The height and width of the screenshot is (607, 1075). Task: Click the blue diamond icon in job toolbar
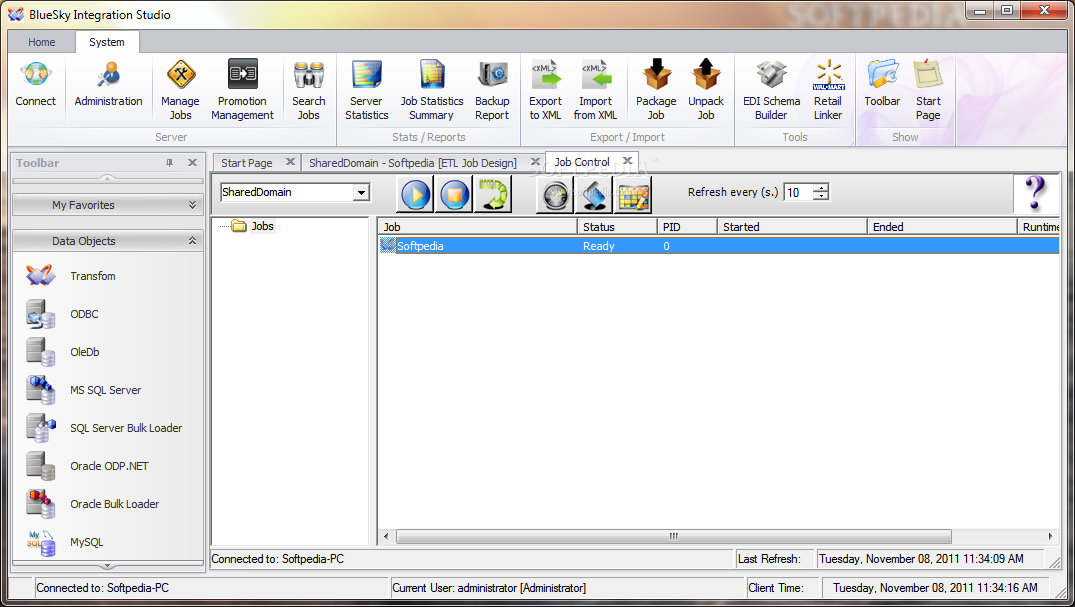pyautogui.click(x=594, y=195)
